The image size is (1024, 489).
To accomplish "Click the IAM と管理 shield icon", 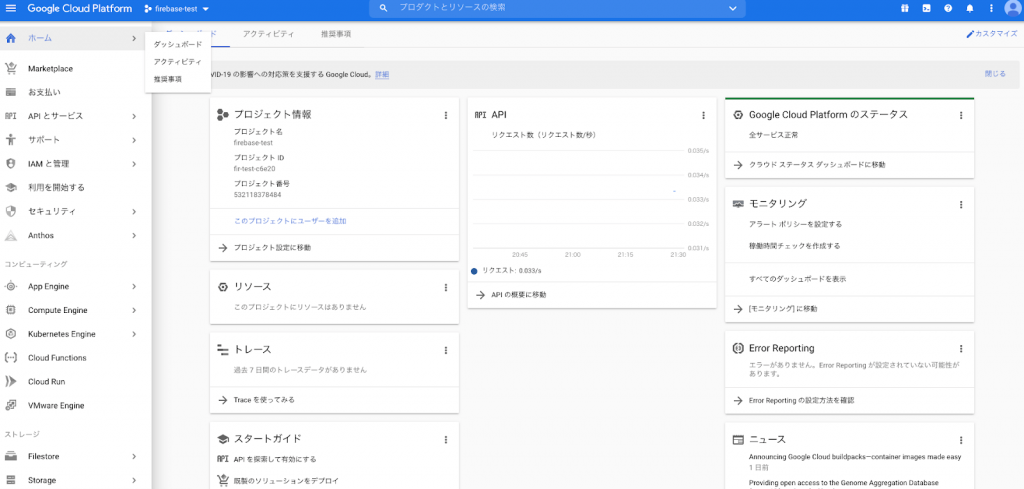I will click(10, 164).
